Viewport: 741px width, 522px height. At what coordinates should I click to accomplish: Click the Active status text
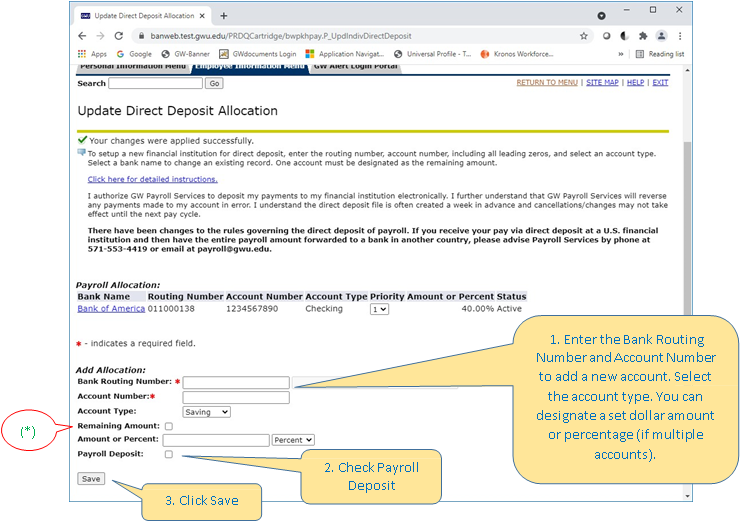pos(509,308)
